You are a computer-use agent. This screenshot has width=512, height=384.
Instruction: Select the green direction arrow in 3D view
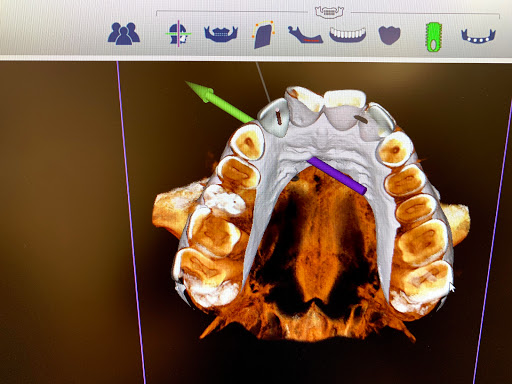pyautogui.click(x=221, y=101)
